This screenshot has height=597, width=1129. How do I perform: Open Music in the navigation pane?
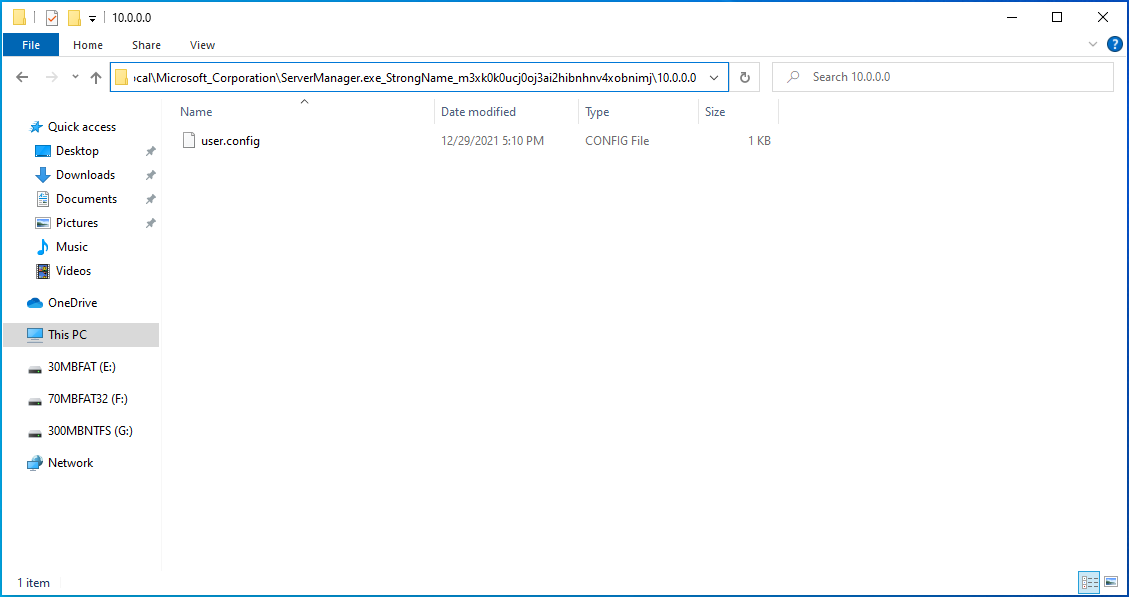(71, 246)
